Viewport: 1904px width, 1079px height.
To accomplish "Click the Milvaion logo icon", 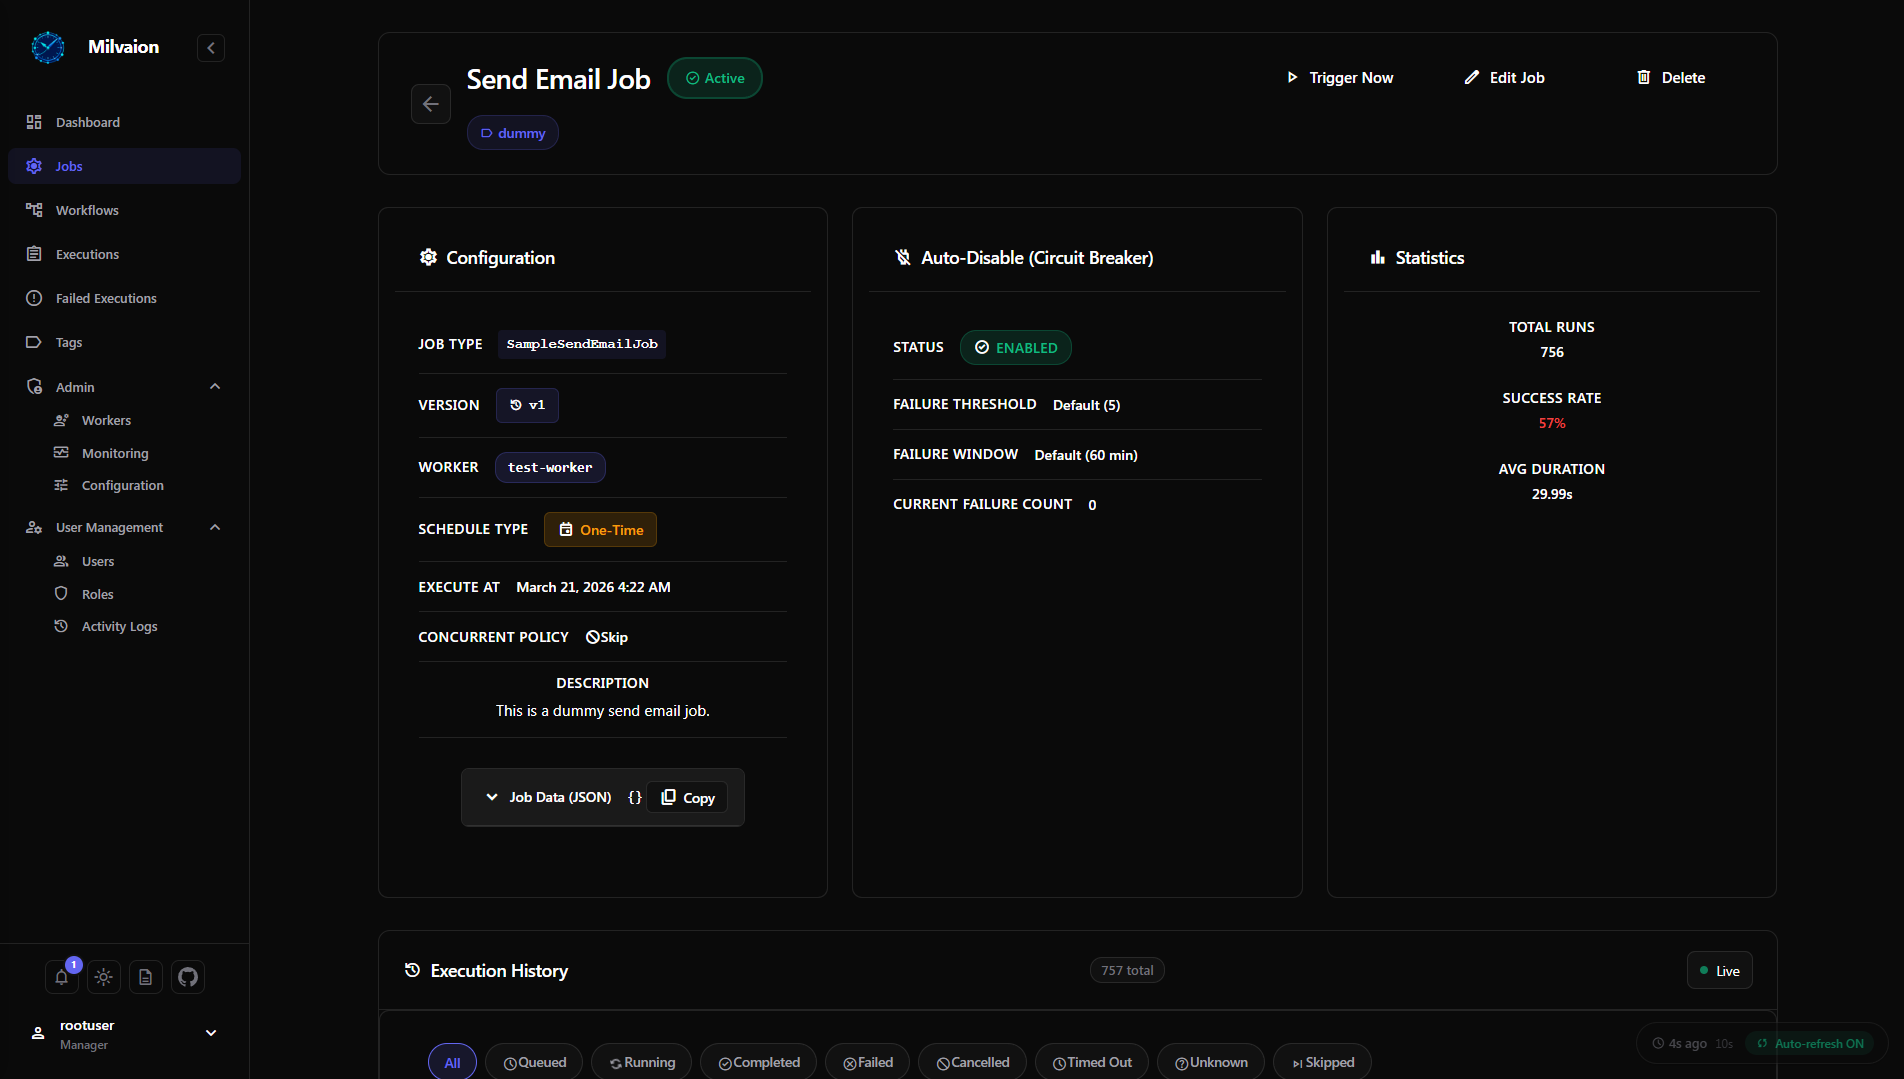I will pos(48,47).
